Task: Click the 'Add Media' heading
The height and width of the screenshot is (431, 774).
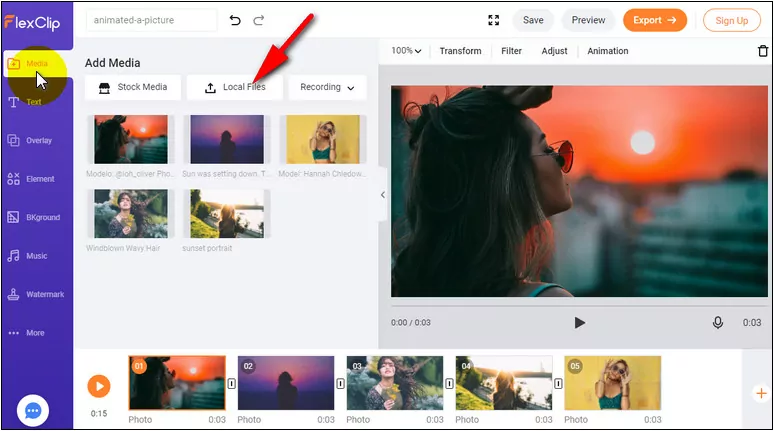Action: (113, 63)
